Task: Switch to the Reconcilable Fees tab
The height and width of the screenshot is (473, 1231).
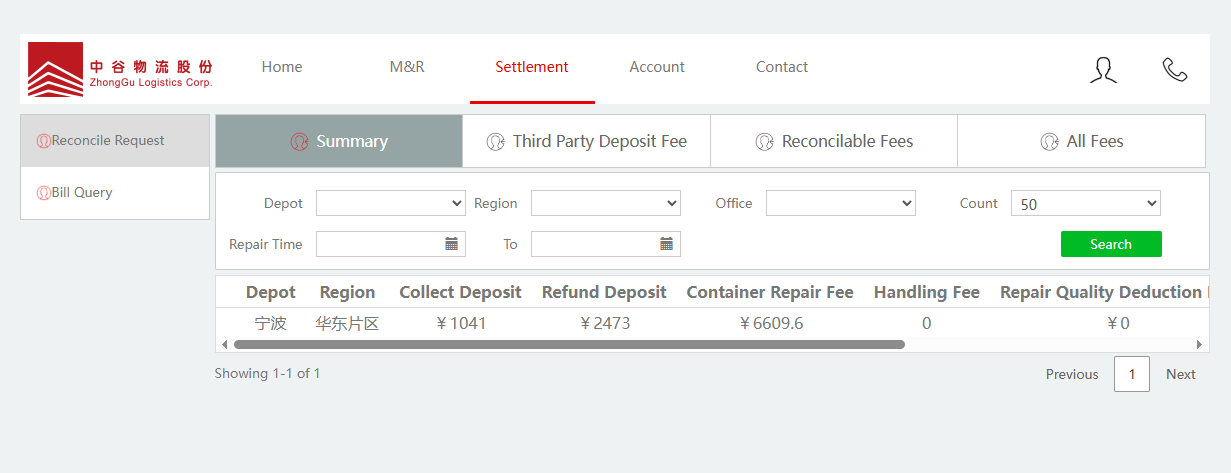Action: [834, 141]
